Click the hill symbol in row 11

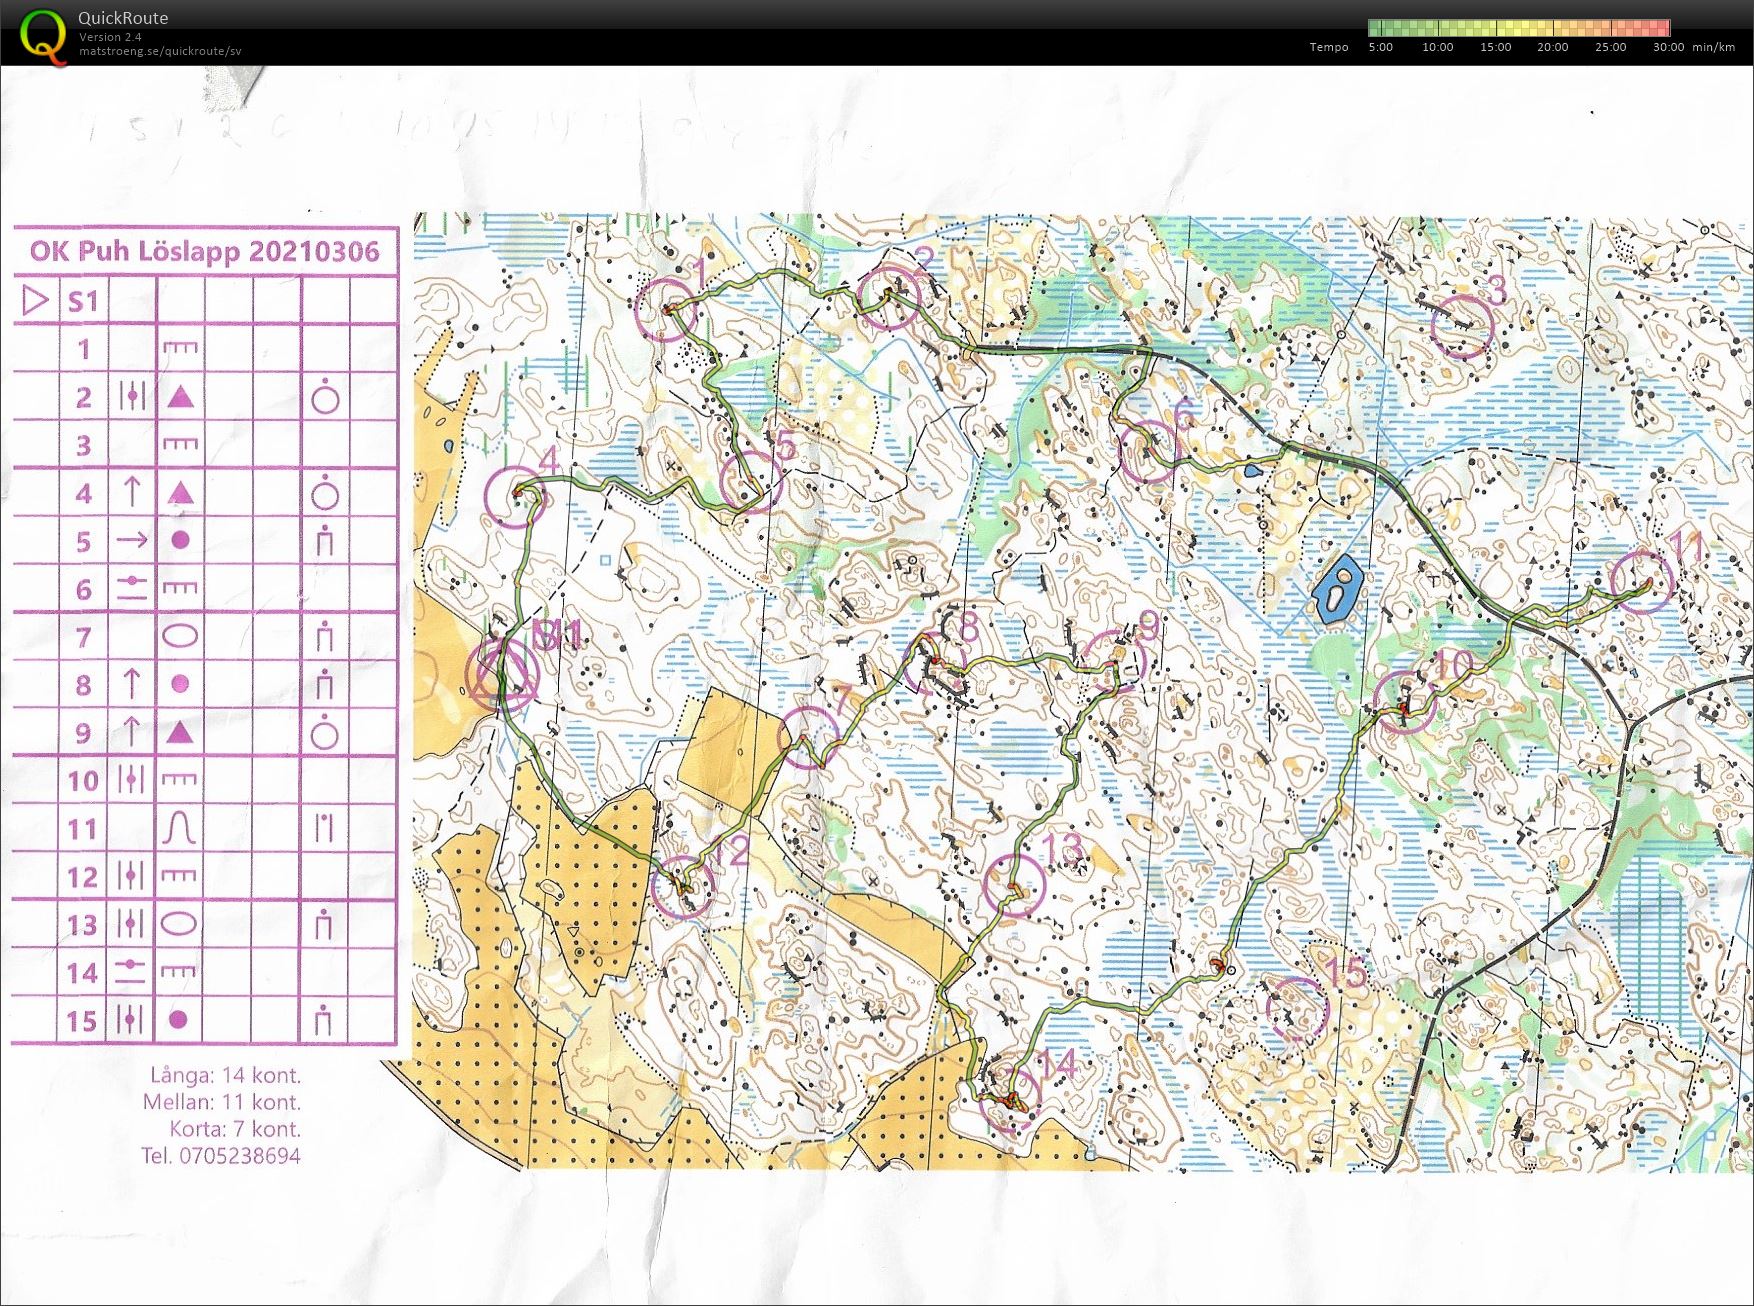180,828
